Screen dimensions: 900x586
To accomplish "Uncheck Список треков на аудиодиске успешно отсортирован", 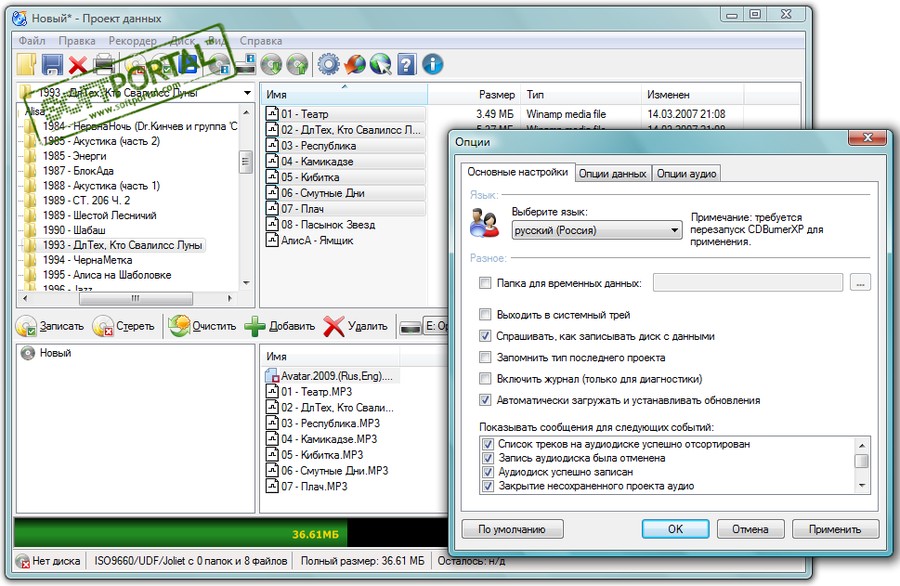I will 488,444.
